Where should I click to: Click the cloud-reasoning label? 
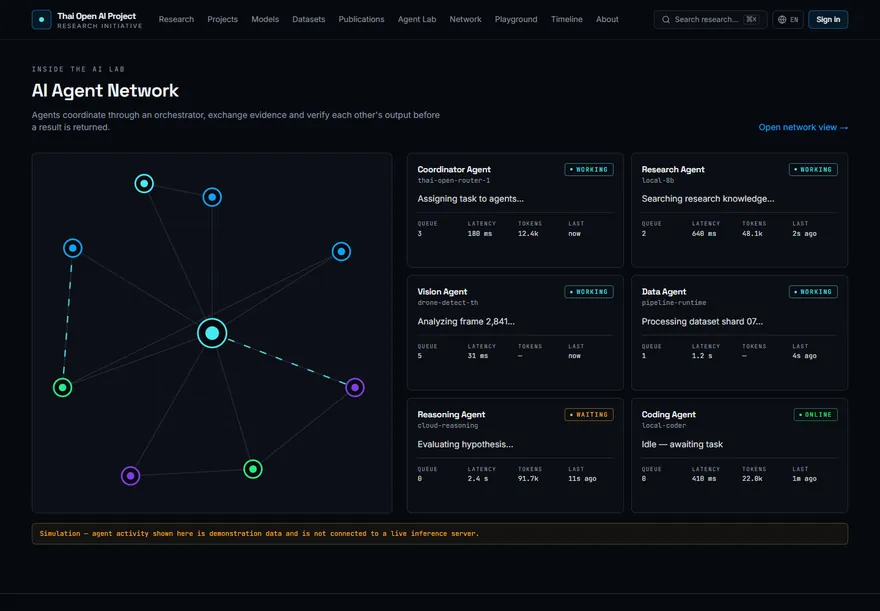[x=448, y=426]
